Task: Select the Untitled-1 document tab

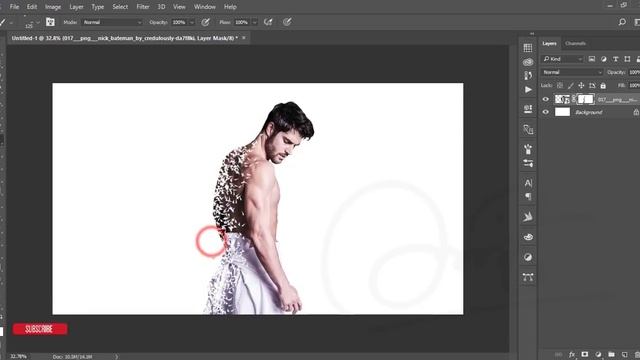Action: coord(124,38)
